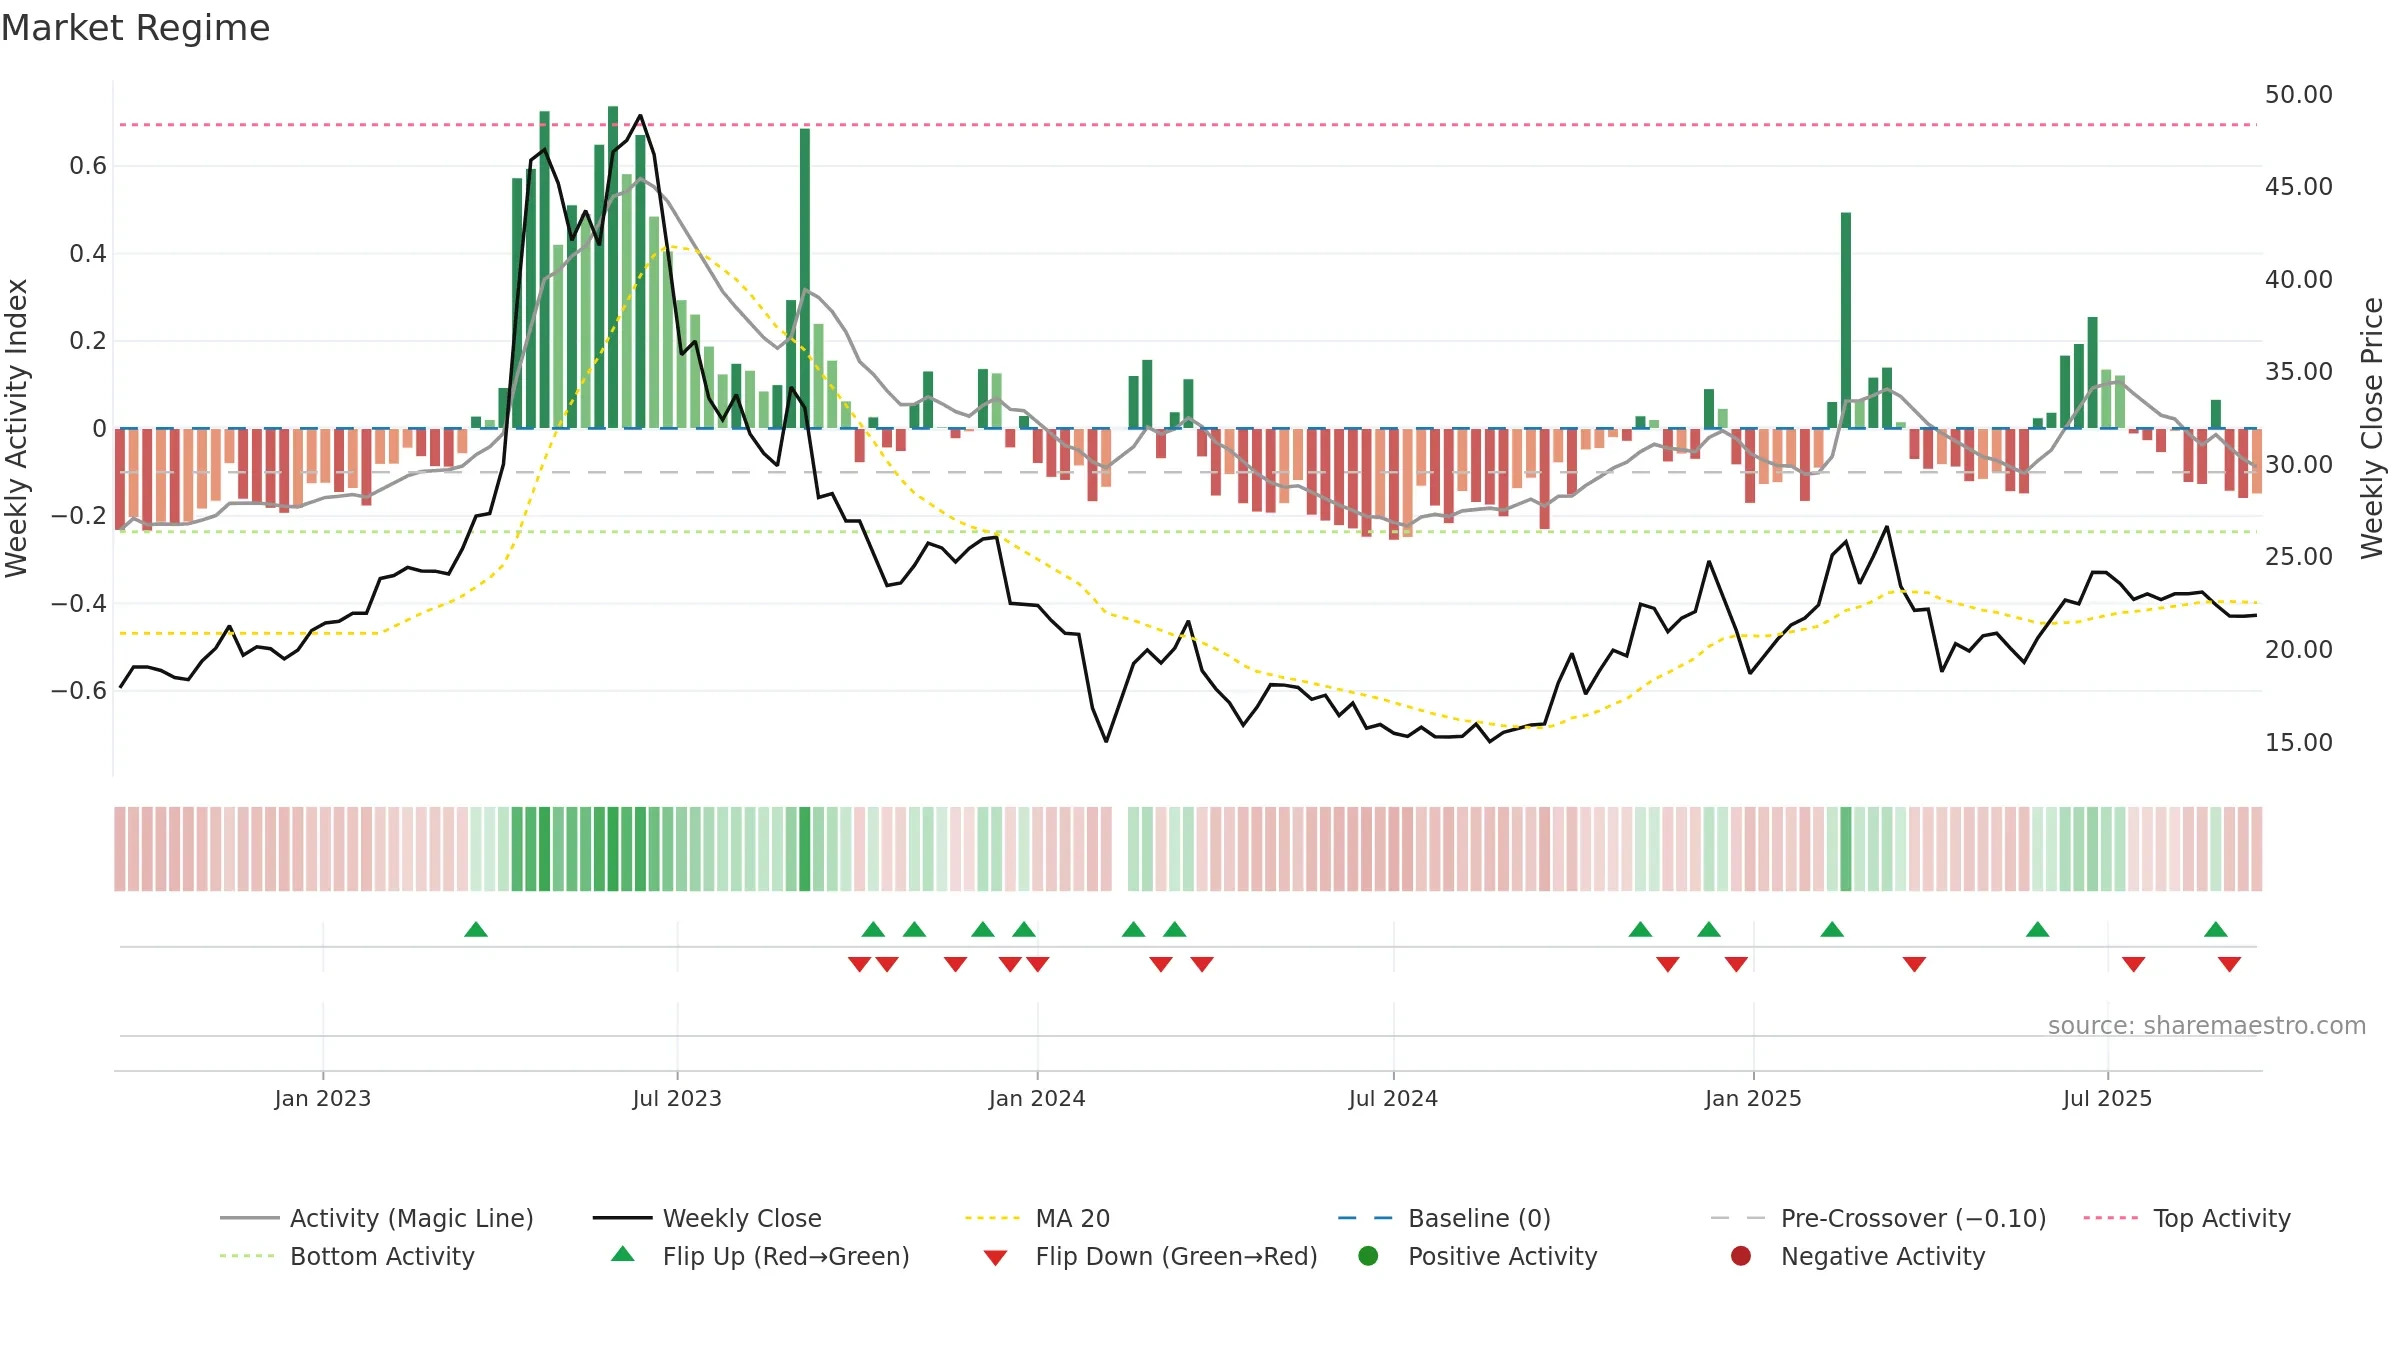
Task: Click the Negative Activity legend label
Action: click(x=1882, y=1256)
